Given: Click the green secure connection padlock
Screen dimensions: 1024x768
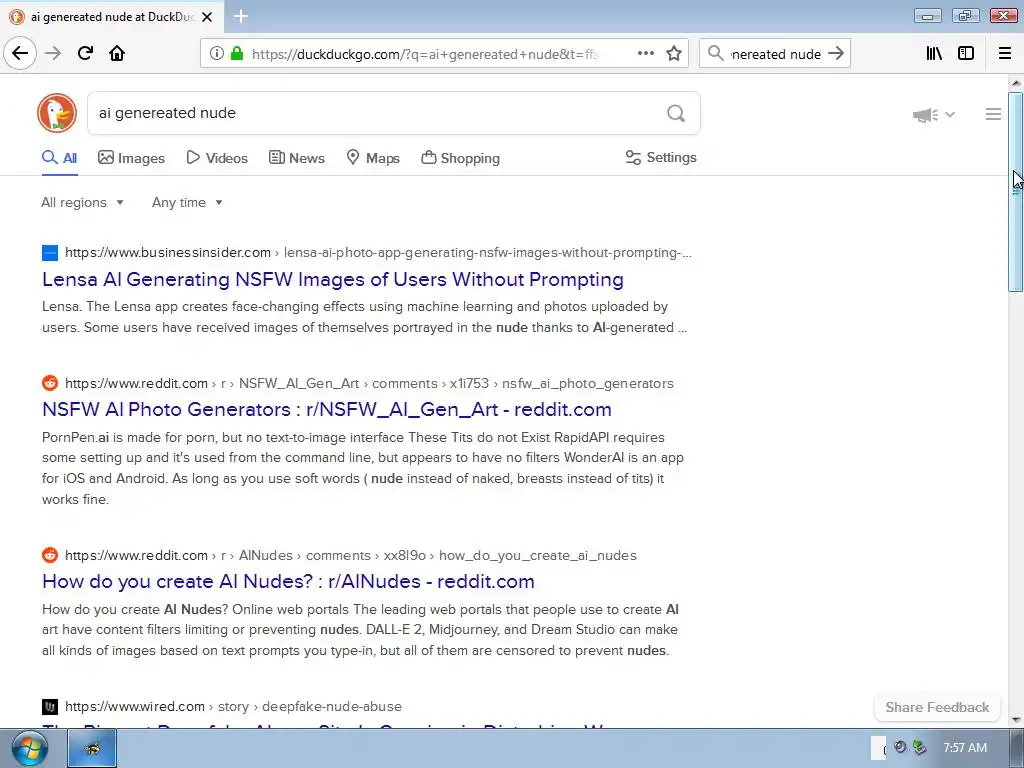Looking at the screenshot, I should [x=236, y=54].
